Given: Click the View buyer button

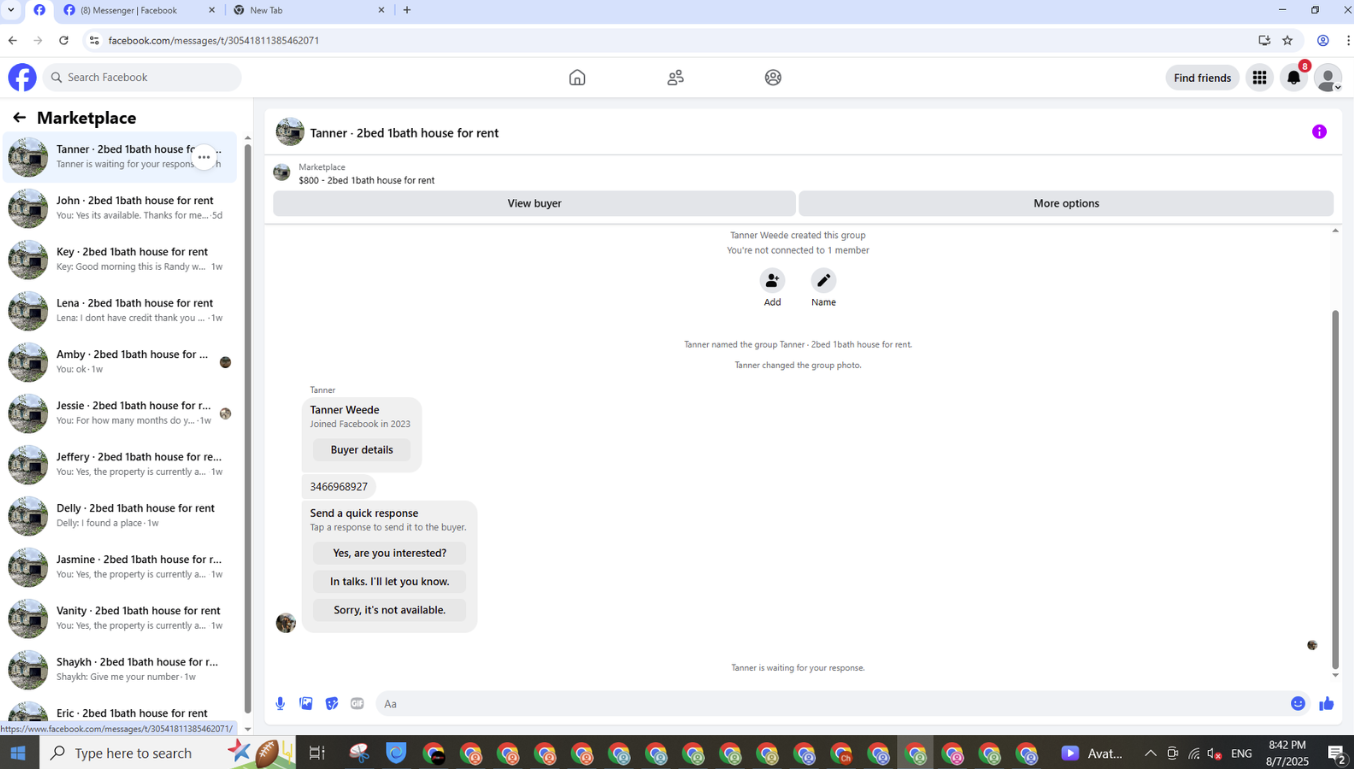Looking at the screenshot, I should coord(534,203).
